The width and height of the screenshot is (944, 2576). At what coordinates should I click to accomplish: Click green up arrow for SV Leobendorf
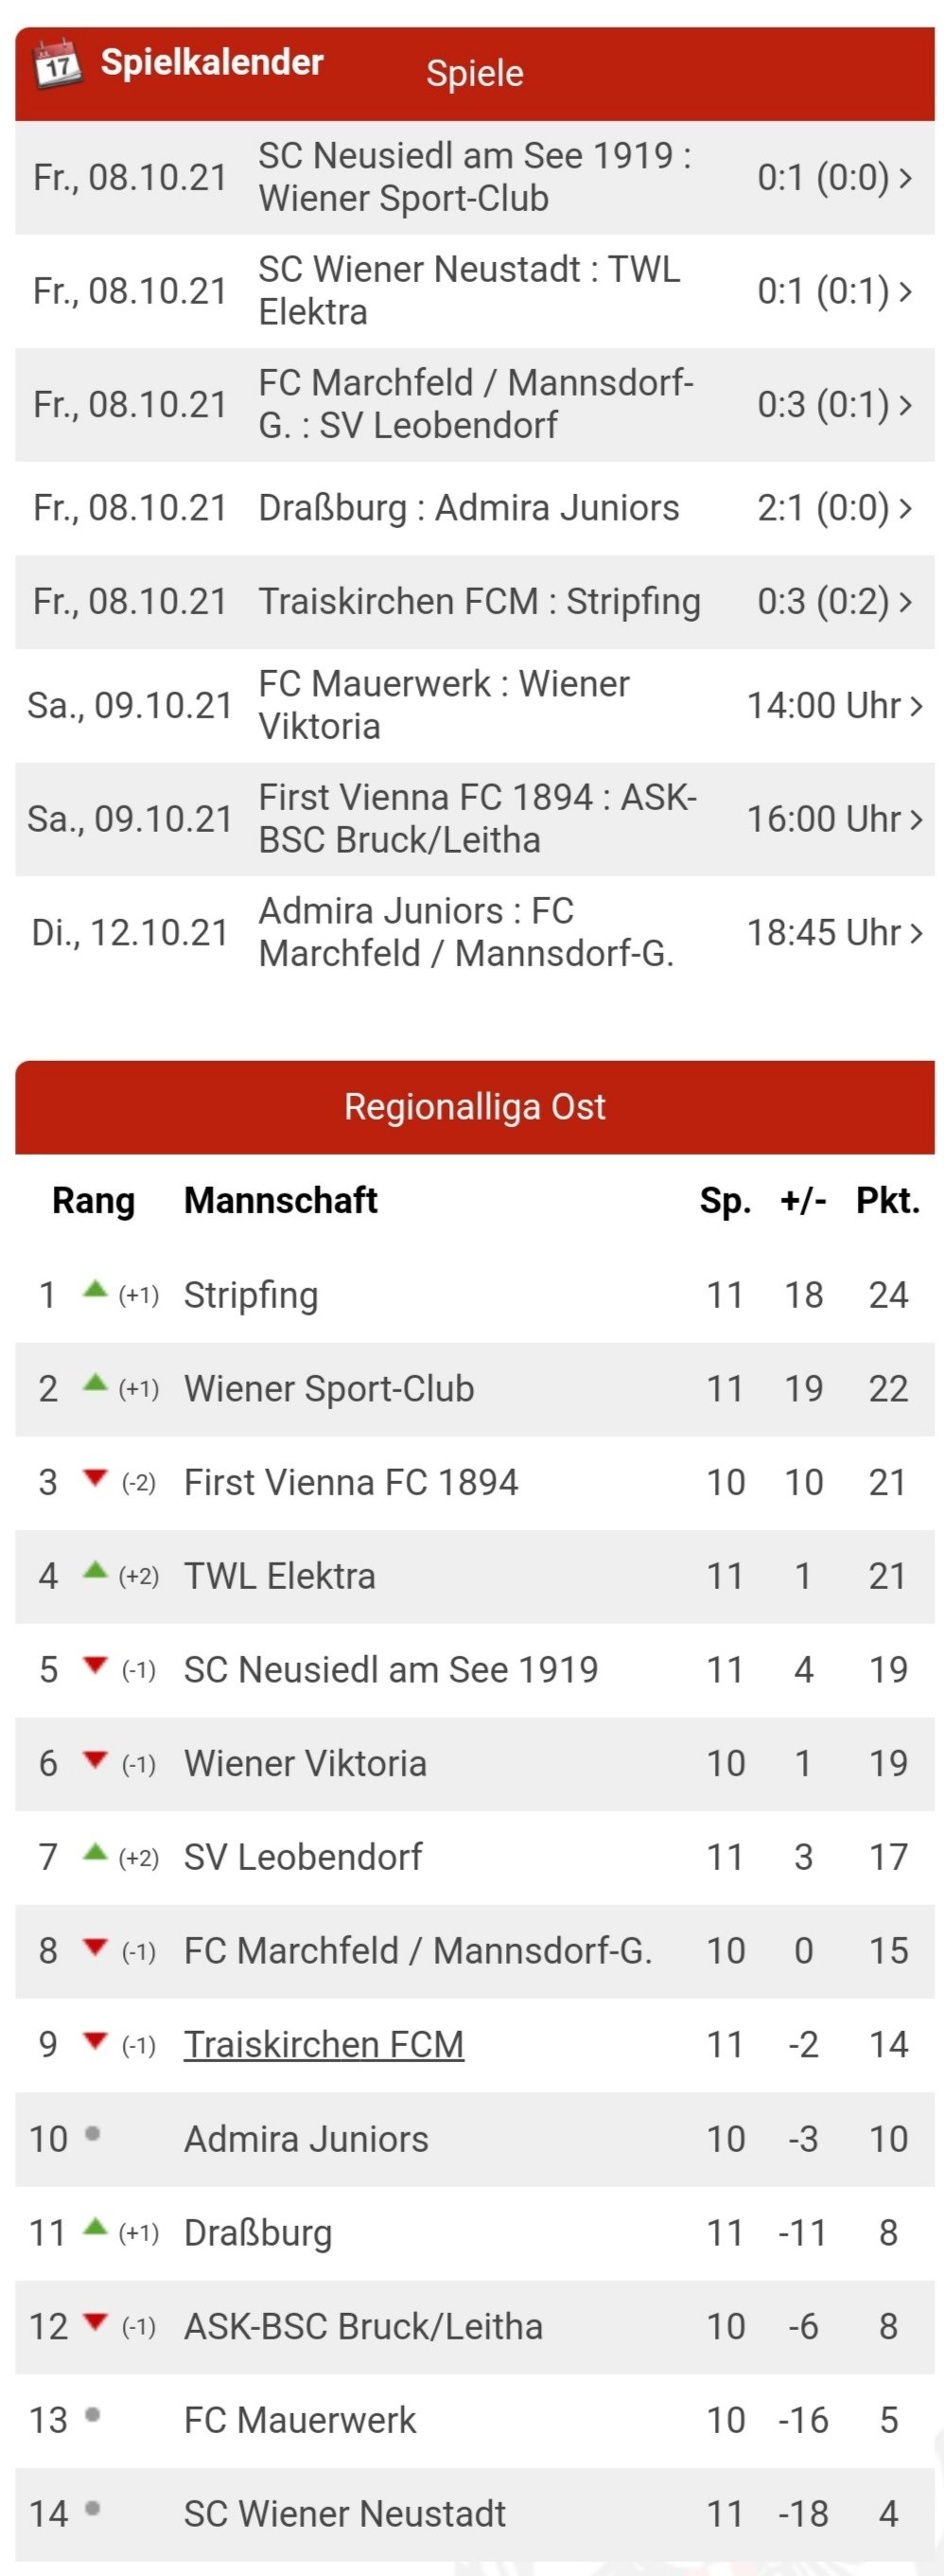(x=95, y=1851)
